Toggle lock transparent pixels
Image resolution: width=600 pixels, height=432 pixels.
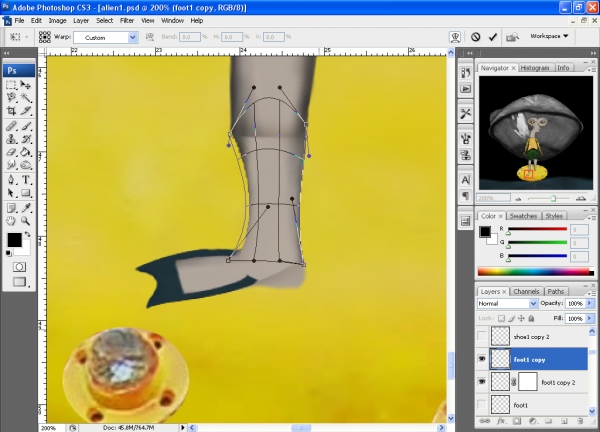(501, 318)
